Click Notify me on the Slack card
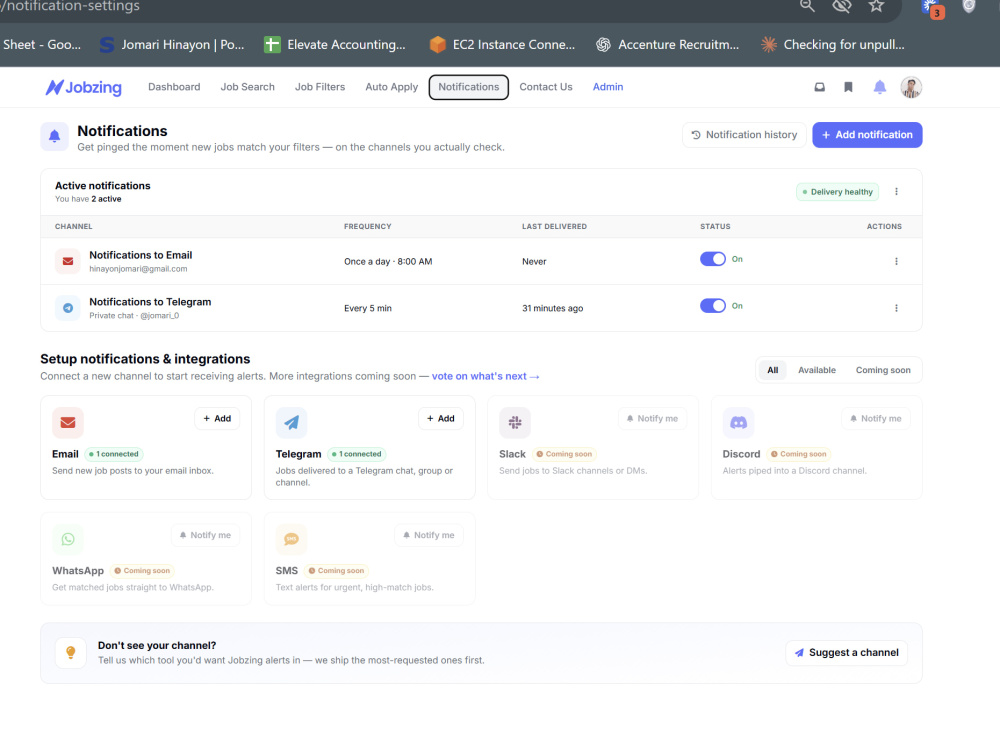Viewport: 1000px width, 750px height. (x=652, y=418)
